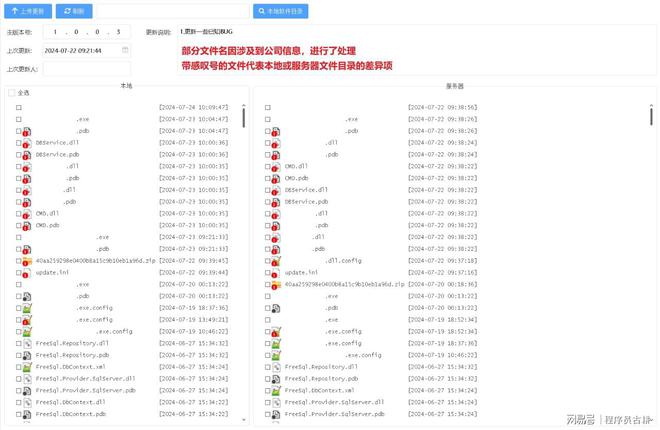Click local FreeSql.Provider.SqlServer.dll file icon
Viewport: 660px width, 430px height.
click(x=27, y=379)
